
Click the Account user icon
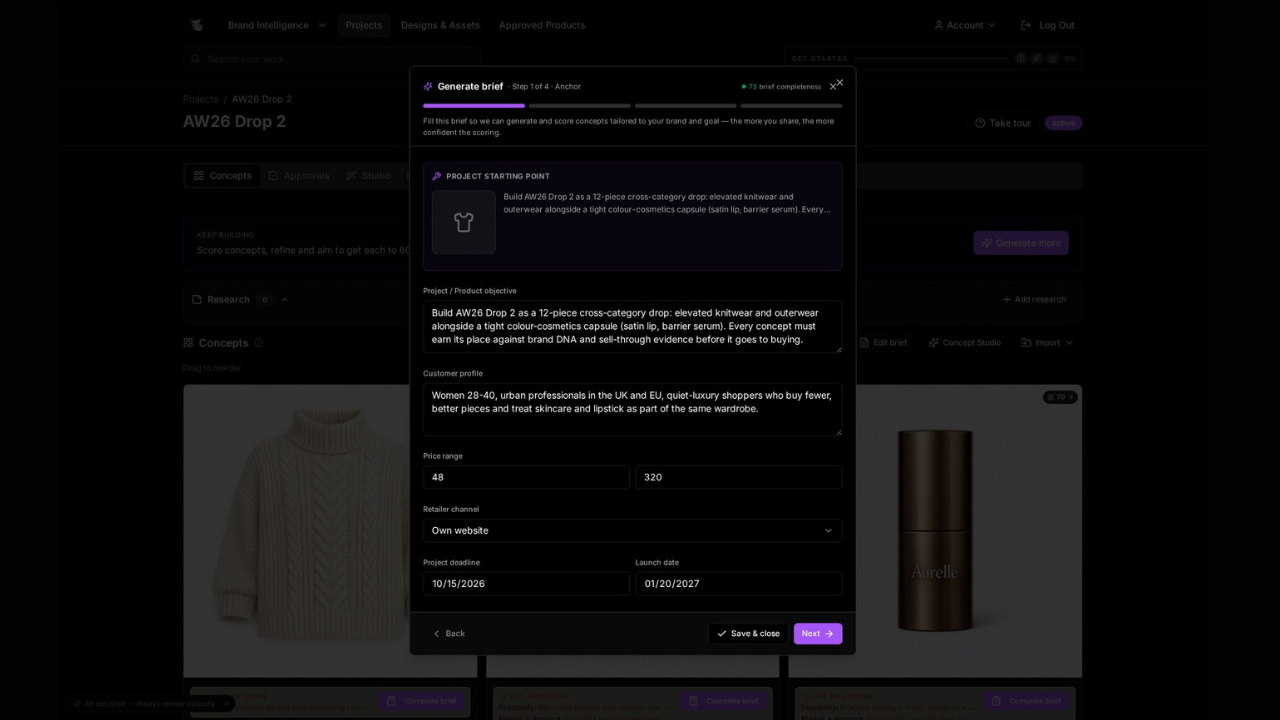pos(939,25)
